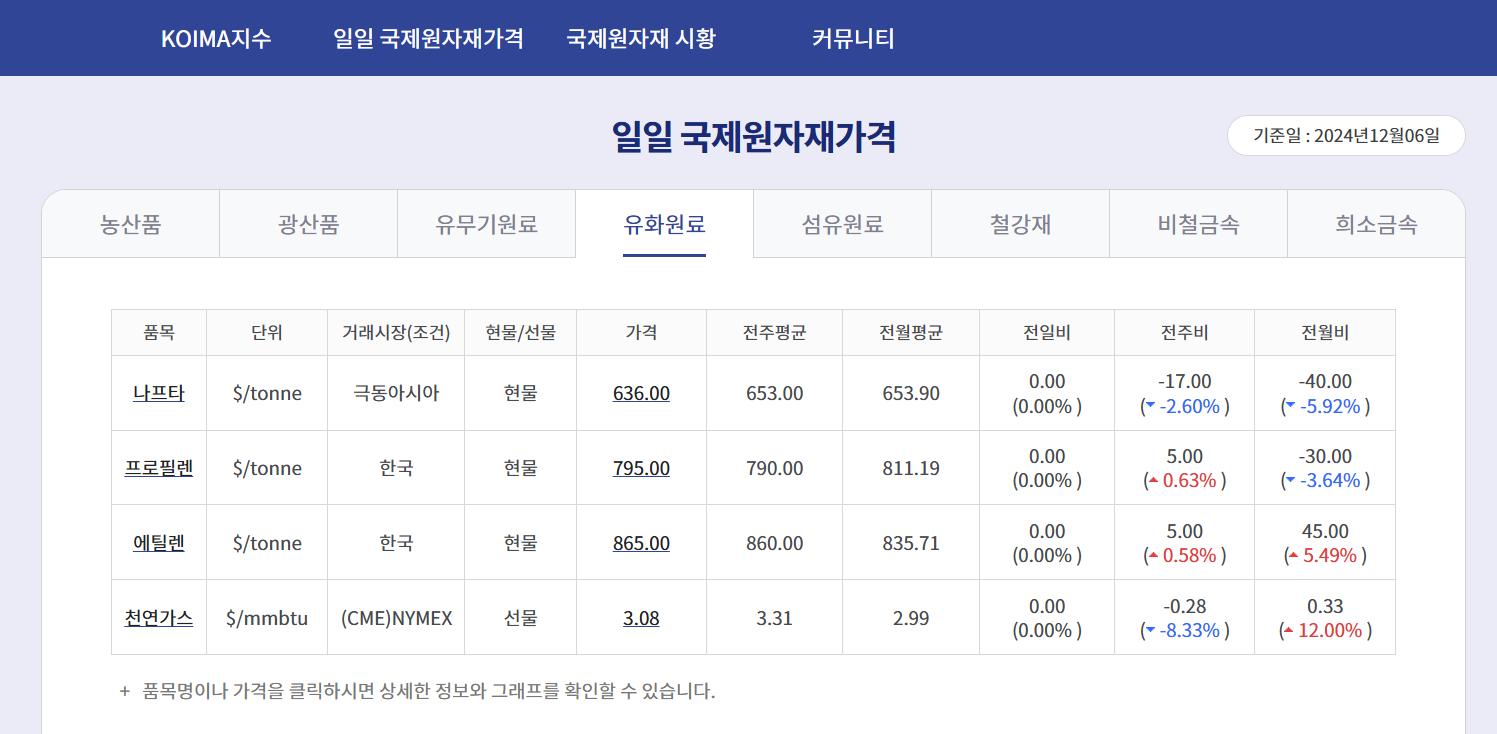1497x734 pixels.
Task: Click the 전주평균 column header
Action: pyautogui.click(x=774, y=333)
